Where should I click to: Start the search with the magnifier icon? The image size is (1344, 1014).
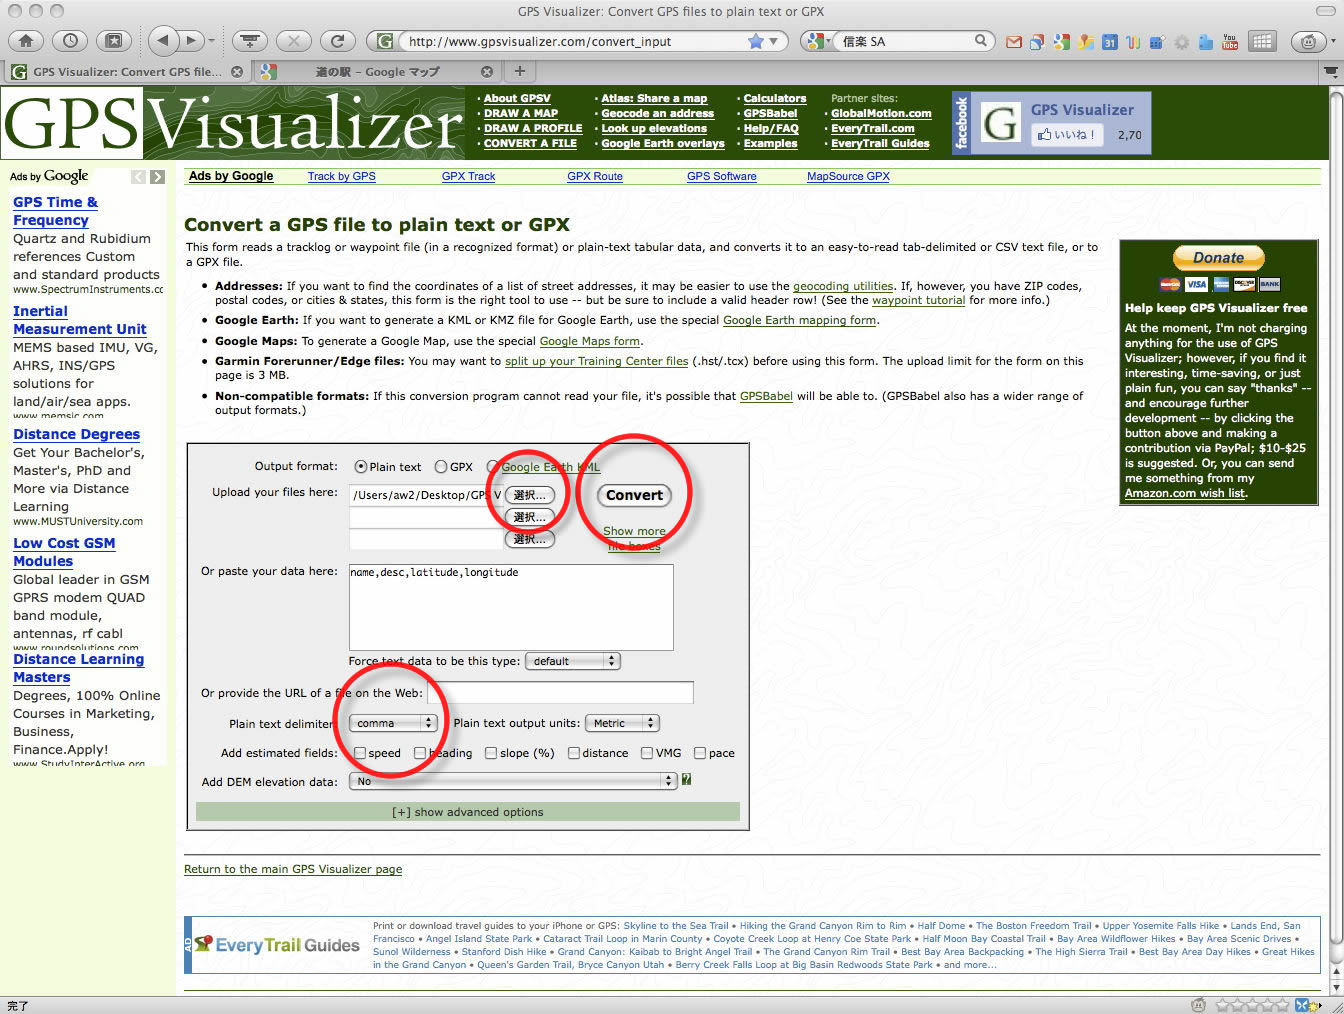(x=981, y=41)
